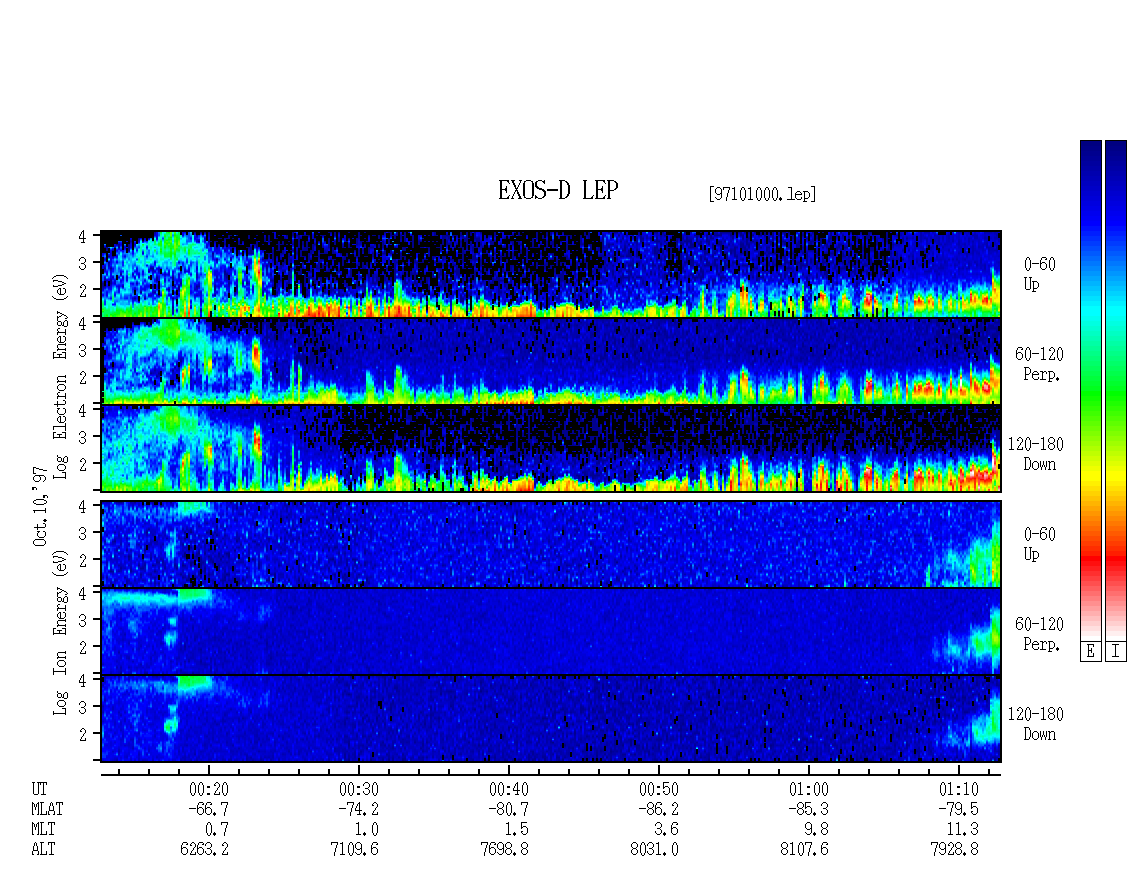Click the MLT value 0.7
This screenshot has width=1130, height=875.
[x=216, y=830]
